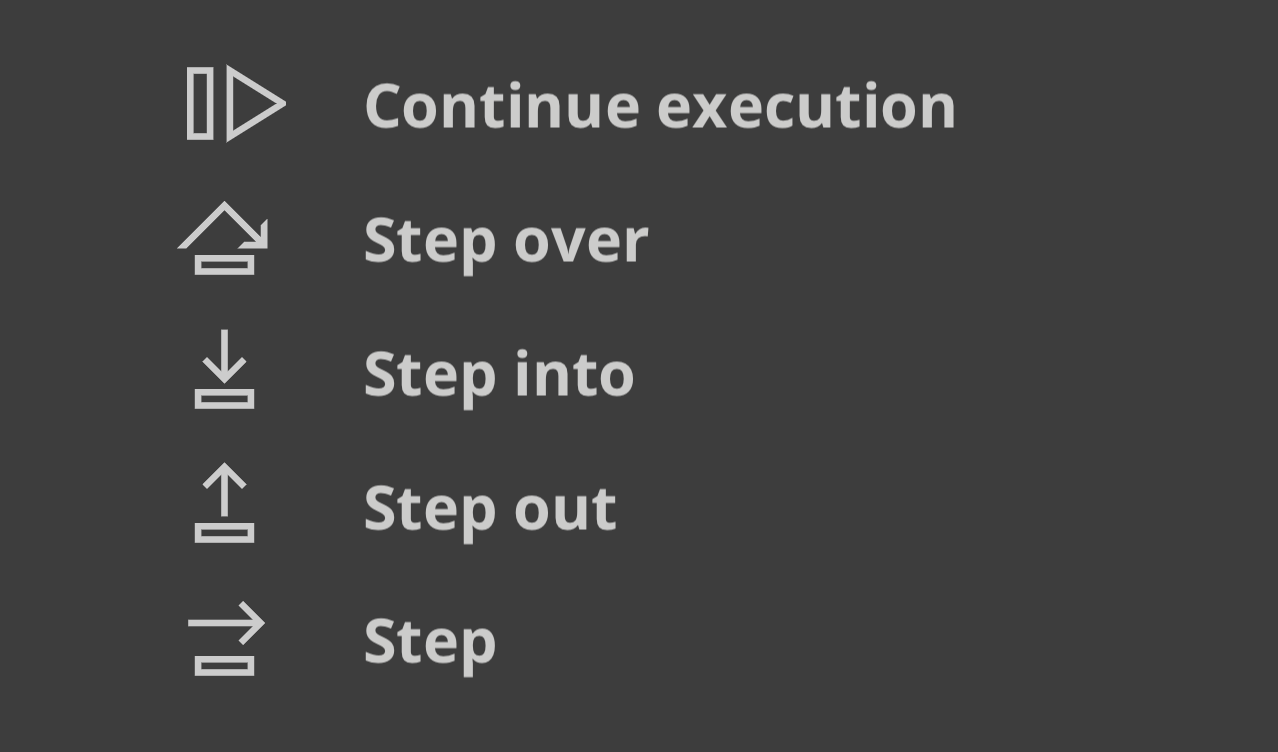Click the word "over" in second entry
Screen dimensions: 1278x752
pos(581,243)
